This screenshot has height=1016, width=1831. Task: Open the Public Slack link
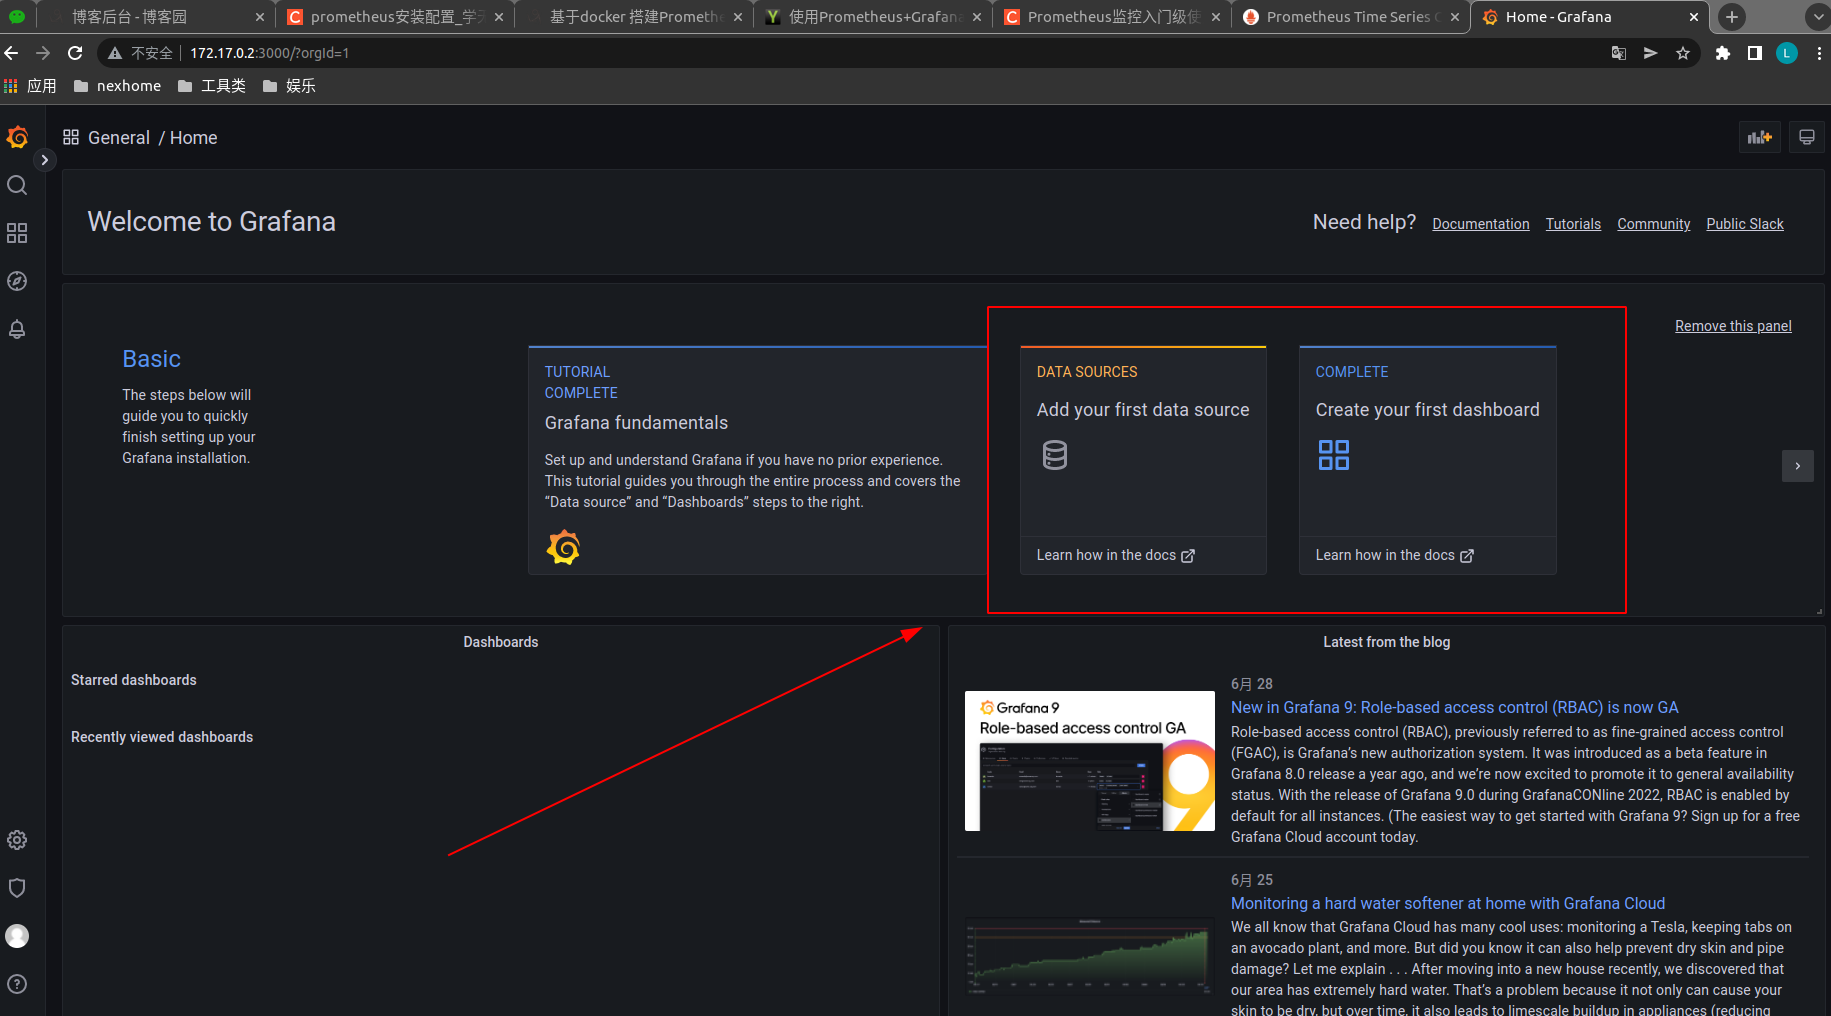[1745, 224]
